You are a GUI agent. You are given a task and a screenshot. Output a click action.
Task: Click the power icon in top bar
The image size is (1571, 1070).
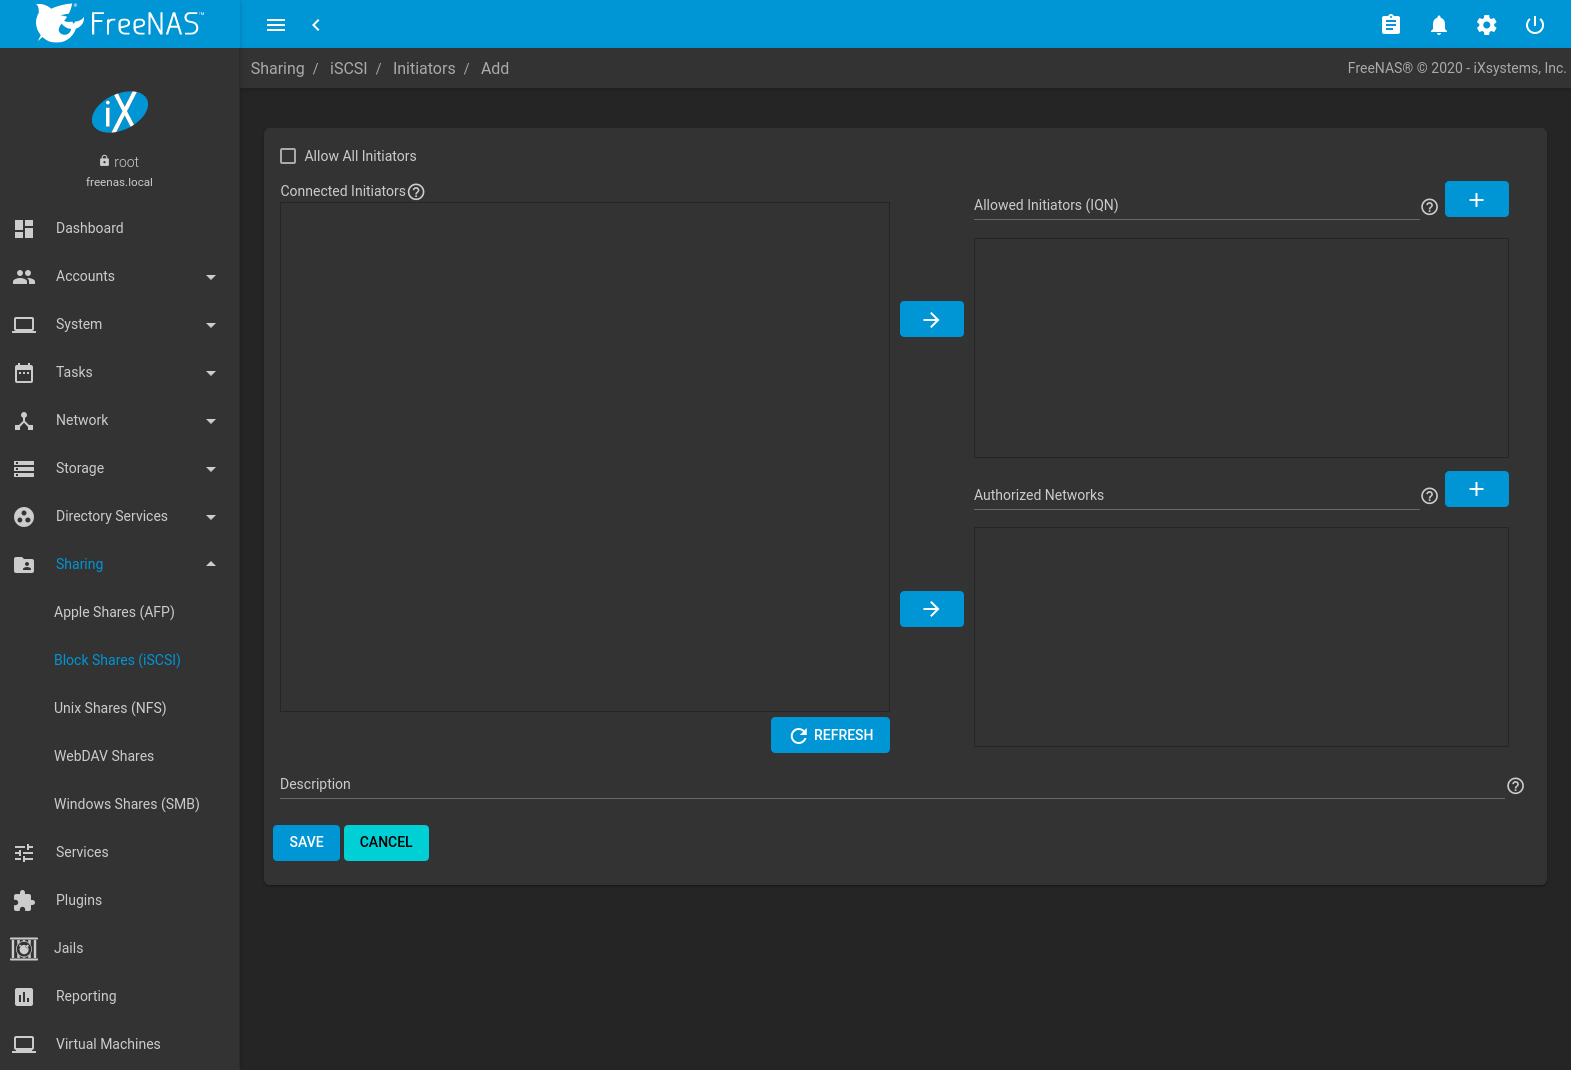coord(1534,25)
